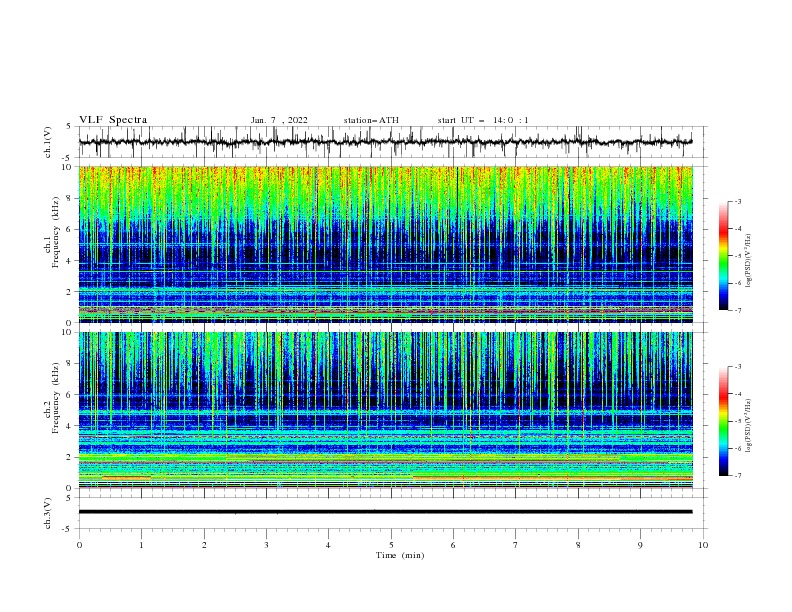Click the time axis tick label '10'
This screenshot has height=612, width=792.
(703, 545)
